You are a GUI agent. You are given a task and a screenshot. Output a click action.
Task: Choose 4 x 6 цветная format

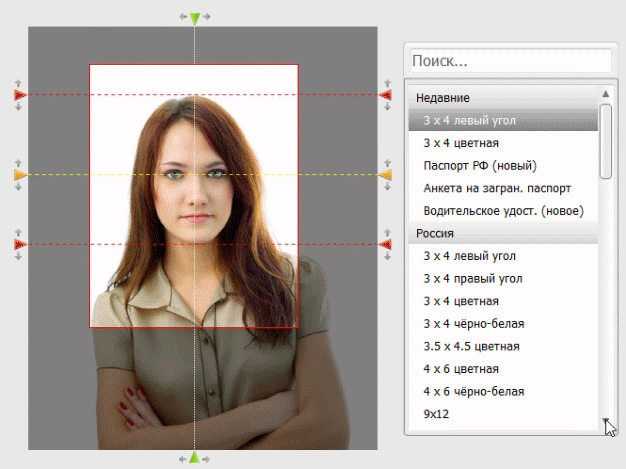pyautogui.click(x=503, y=368)
